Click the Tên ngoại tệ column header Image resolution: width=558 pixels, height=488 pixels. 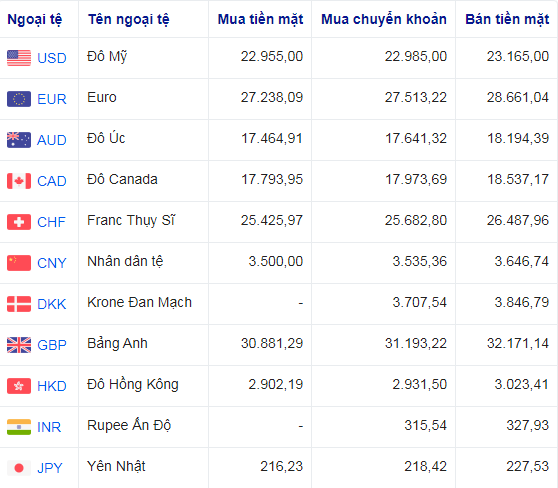129,19
